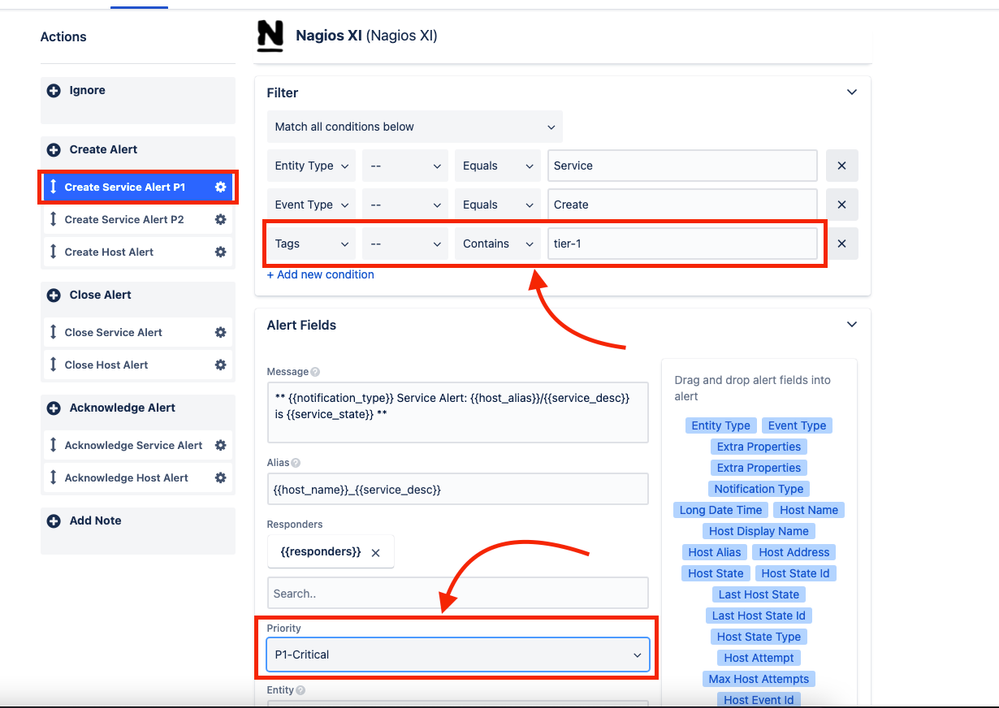This screenshot has height=708, width=999.
Task: Click the Message text area
Action: pyautogui.click(x=458, y=412)
